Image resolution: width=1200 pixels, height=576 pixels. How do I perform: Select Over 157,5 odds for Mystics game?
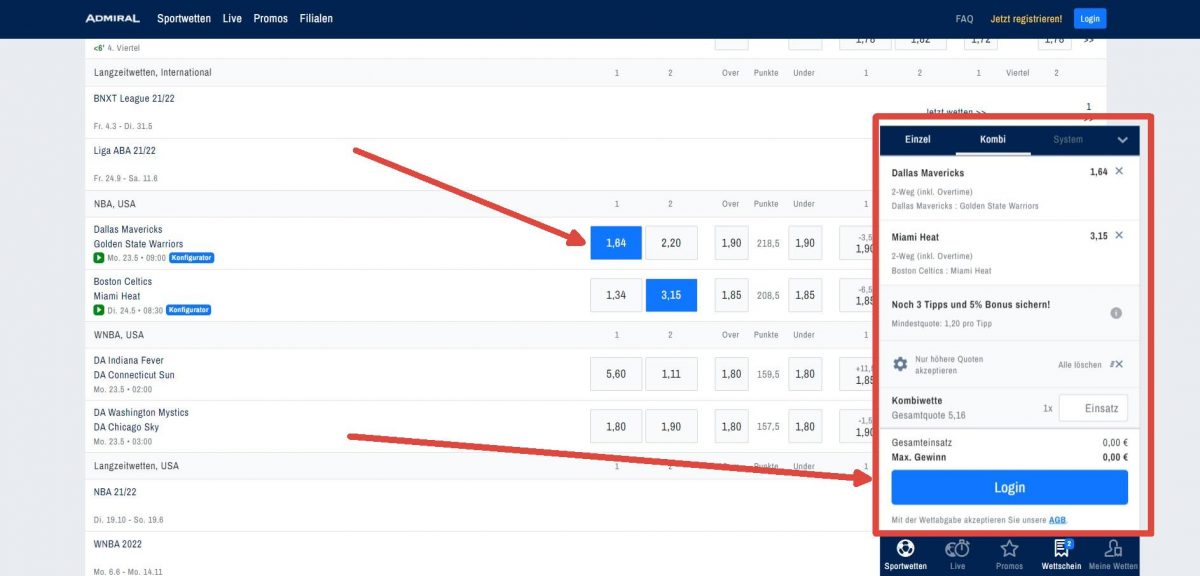pos(732,426)
